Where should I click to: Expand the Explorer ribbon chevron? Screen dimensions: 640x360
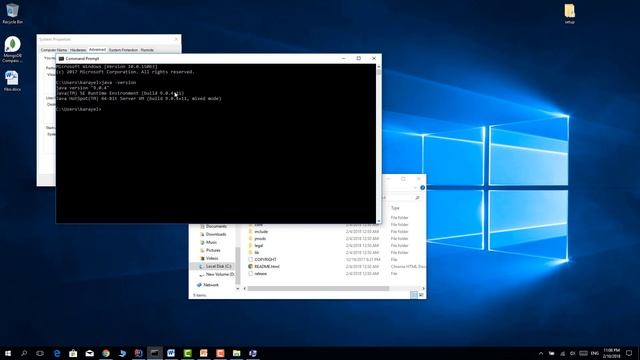tap(416, 188)
